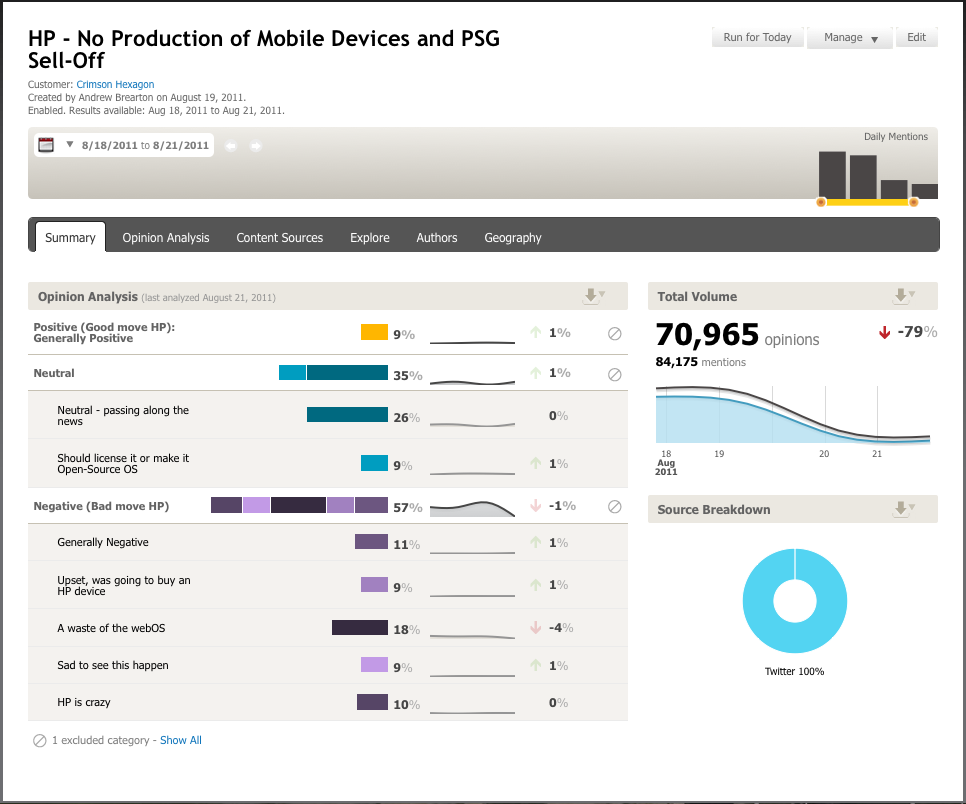Click the "Generally Negative" sub-category label
The height and width of the screenshot is (804, 966).
[103, 542]
